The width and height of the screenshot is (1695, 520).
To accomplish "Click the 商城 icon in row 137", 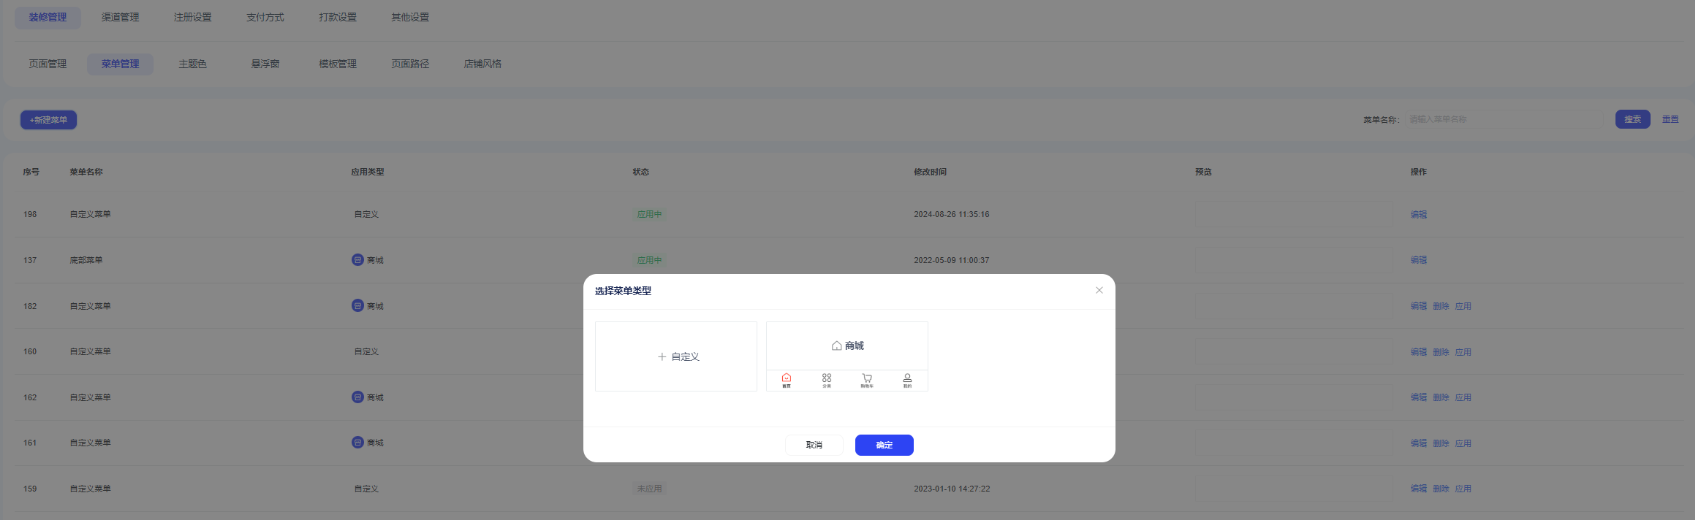I will tap(357, 260).
